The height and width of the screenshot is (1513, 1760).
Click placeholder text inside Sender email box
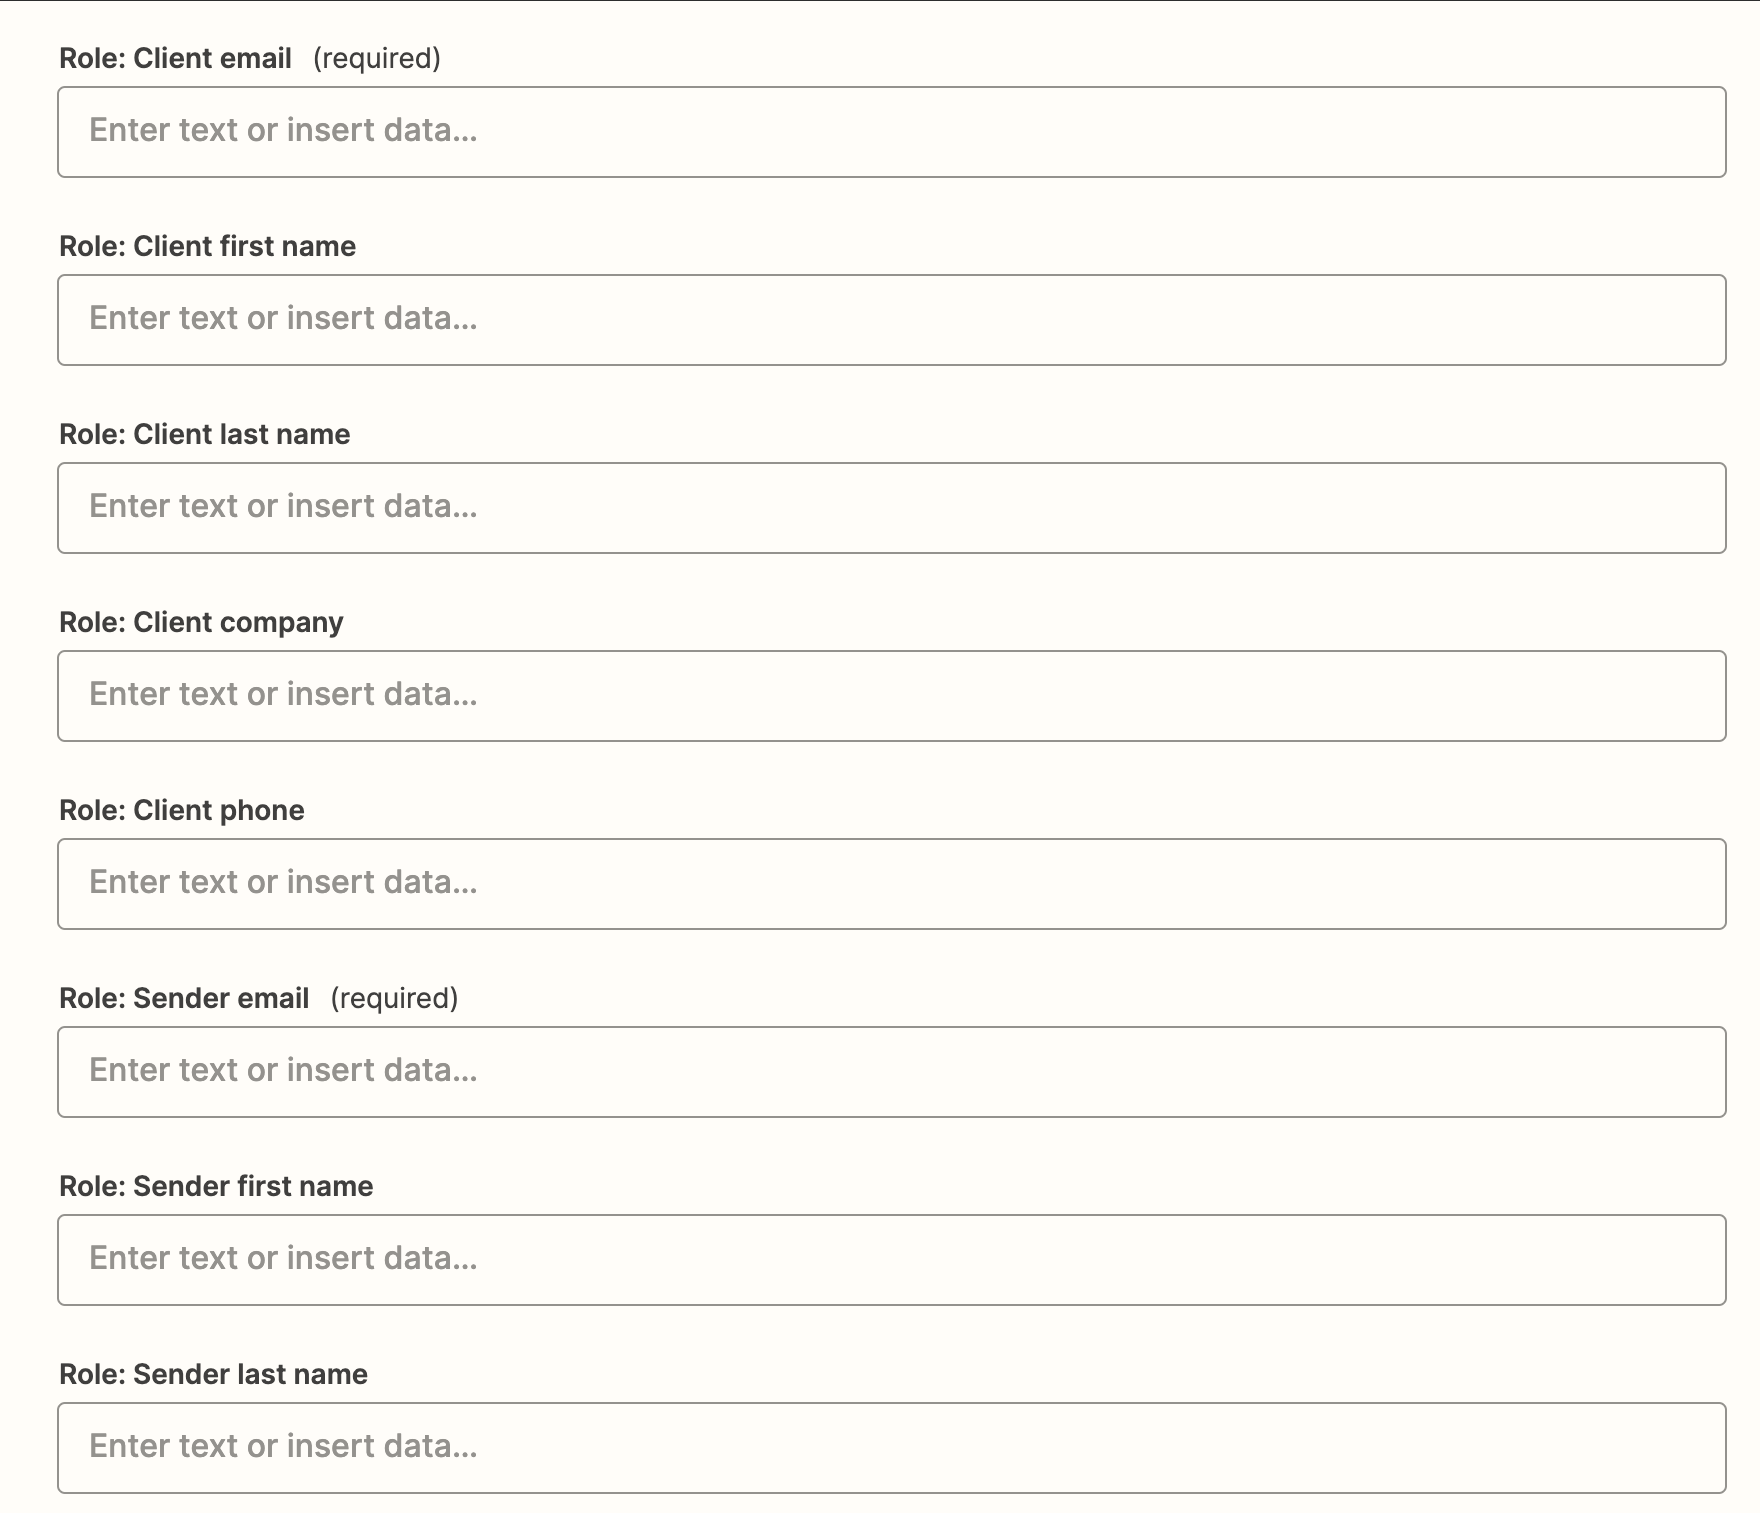click(284, 1070)
